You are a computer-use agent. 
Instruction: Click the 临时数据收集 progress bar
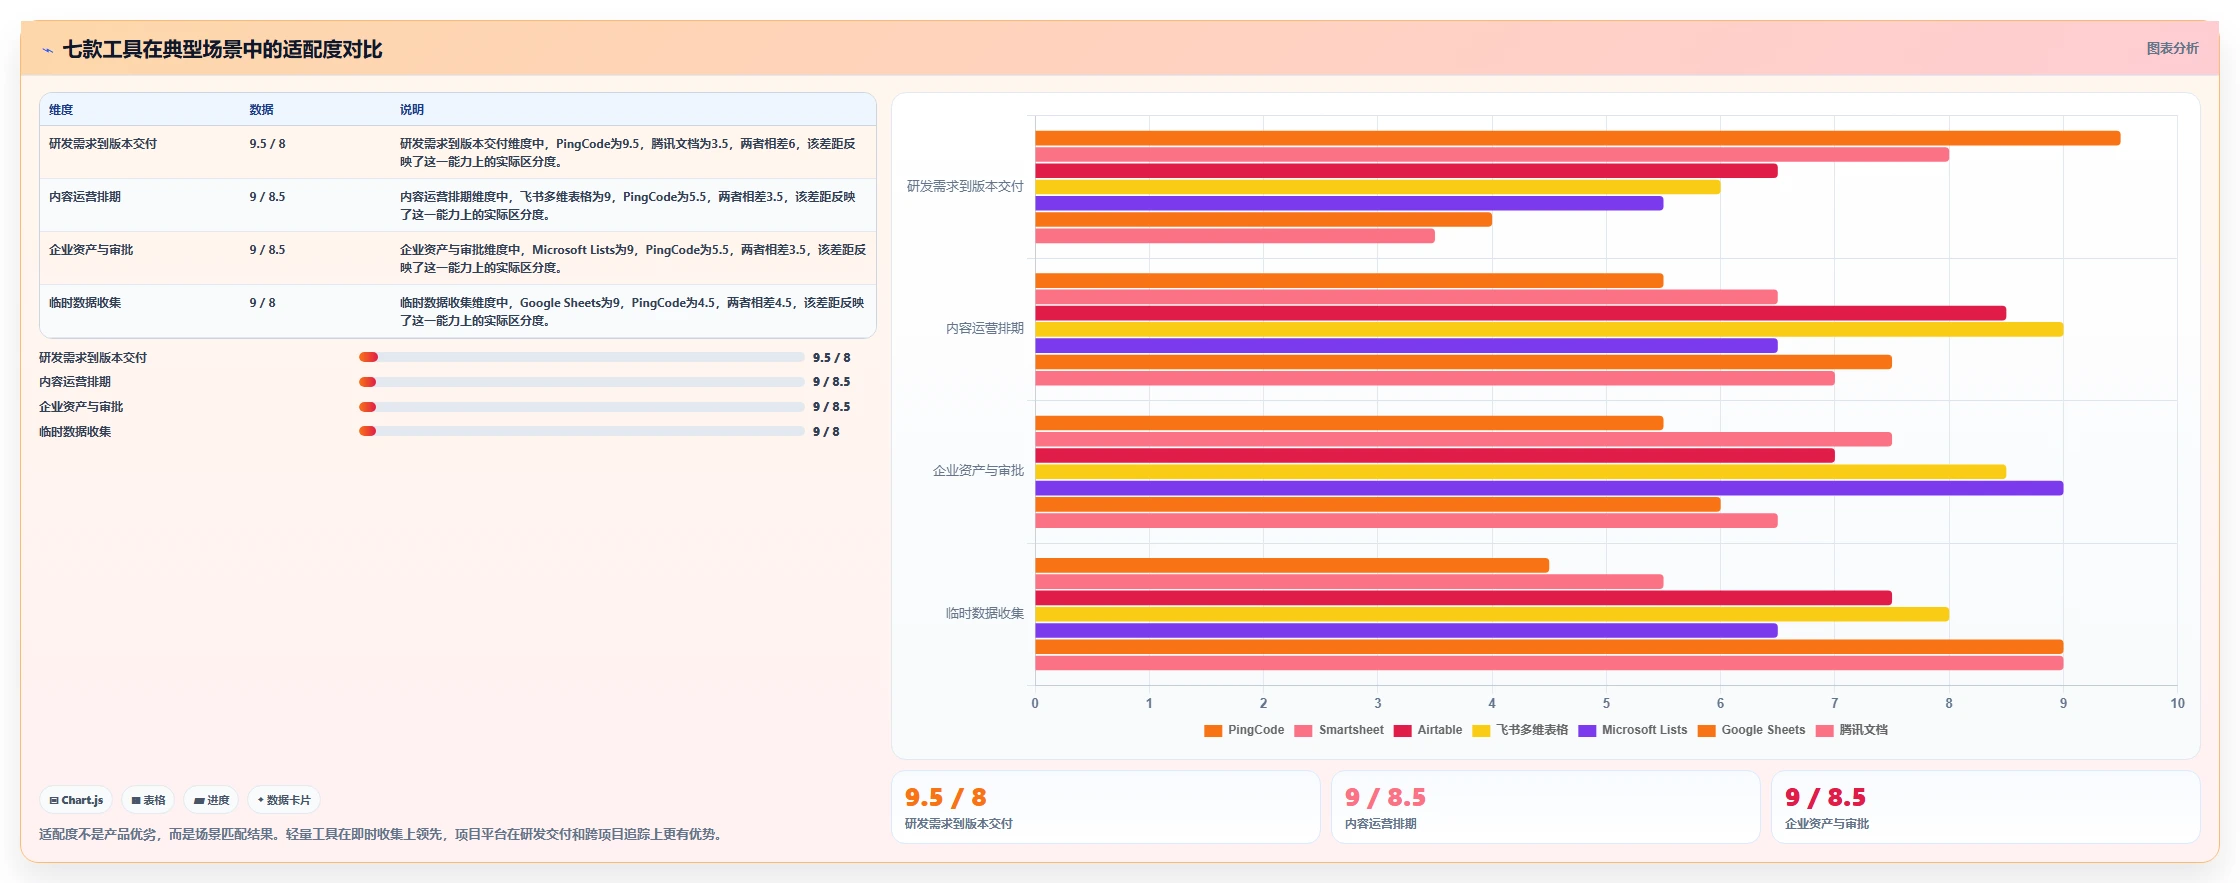(x=582, y=432)
